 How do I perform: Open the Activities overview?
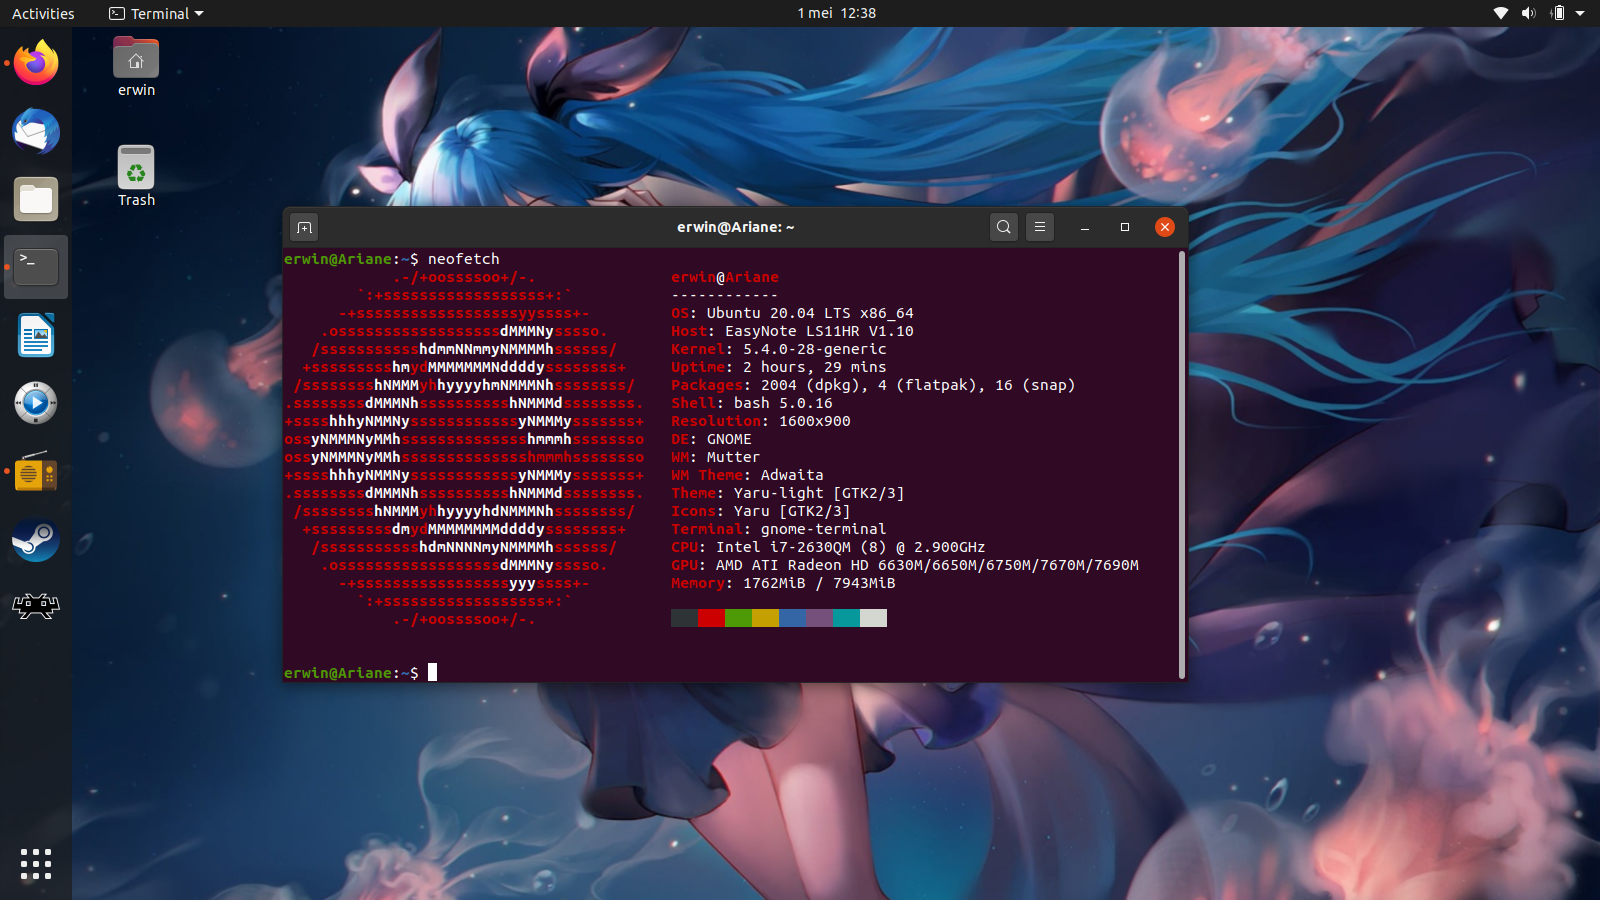[43, 13]
